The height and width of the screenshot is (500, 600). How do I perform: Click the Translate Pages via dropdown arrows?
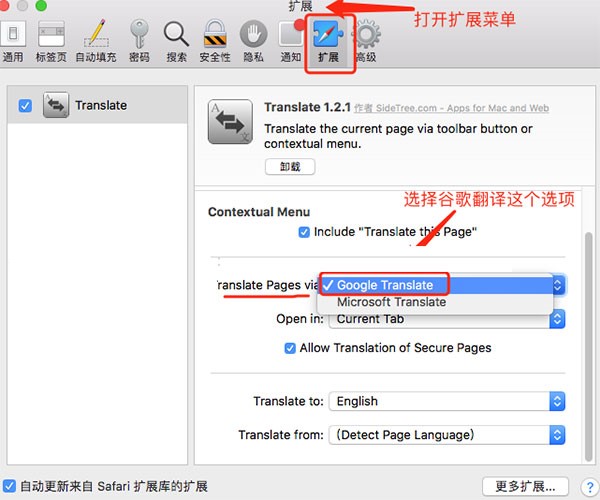(558, 285)
